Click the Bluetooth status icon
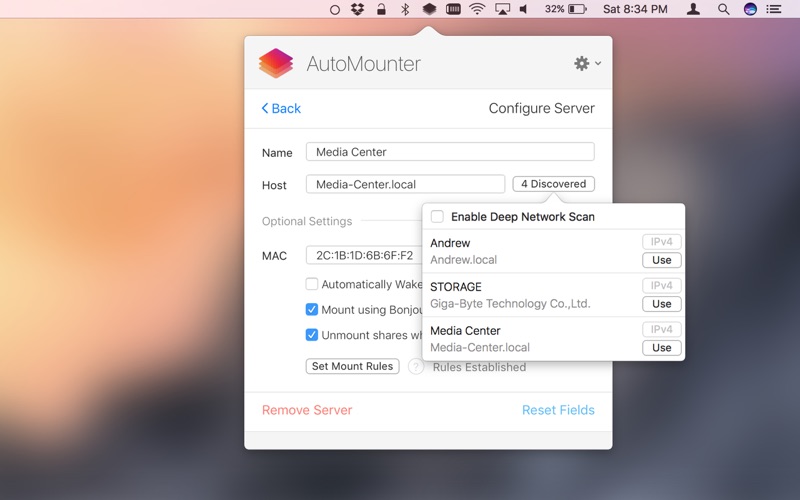 [x=405, y=9]
